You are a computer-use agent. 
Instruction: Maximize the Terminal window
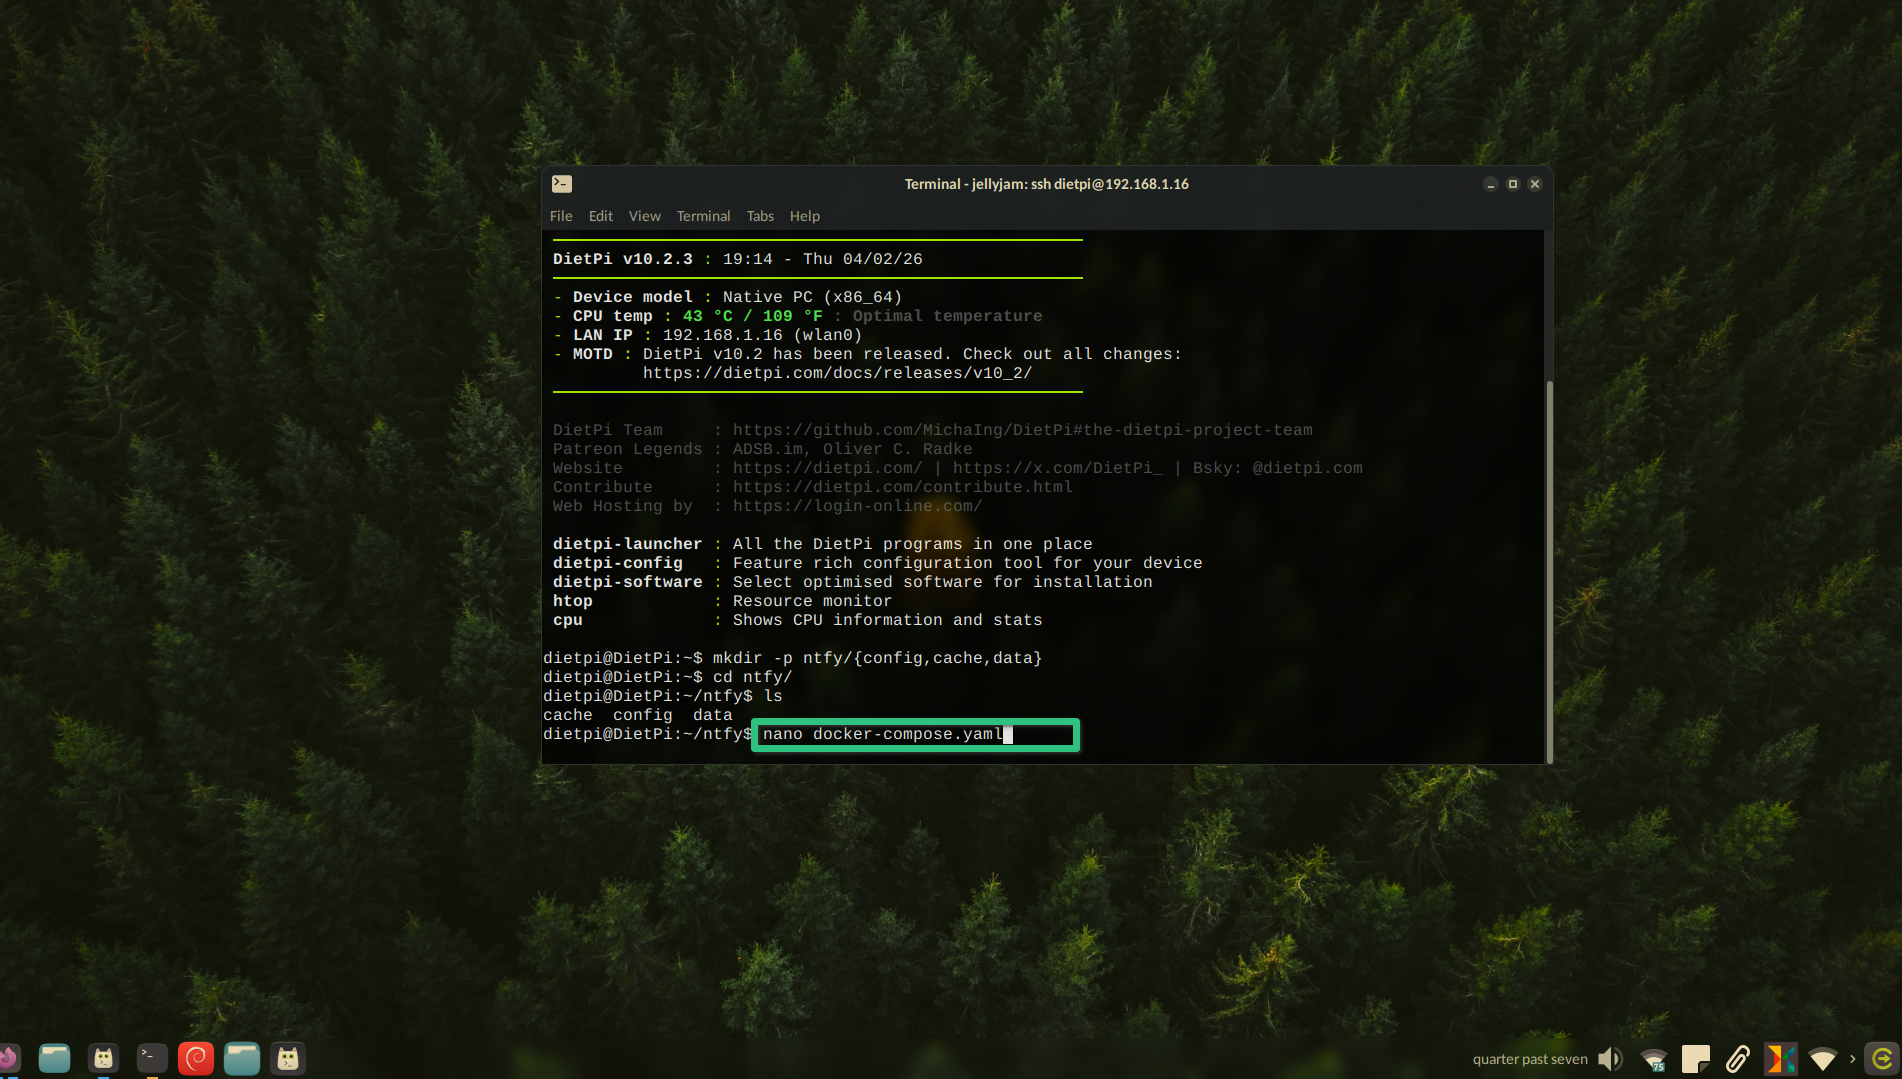1513,184
